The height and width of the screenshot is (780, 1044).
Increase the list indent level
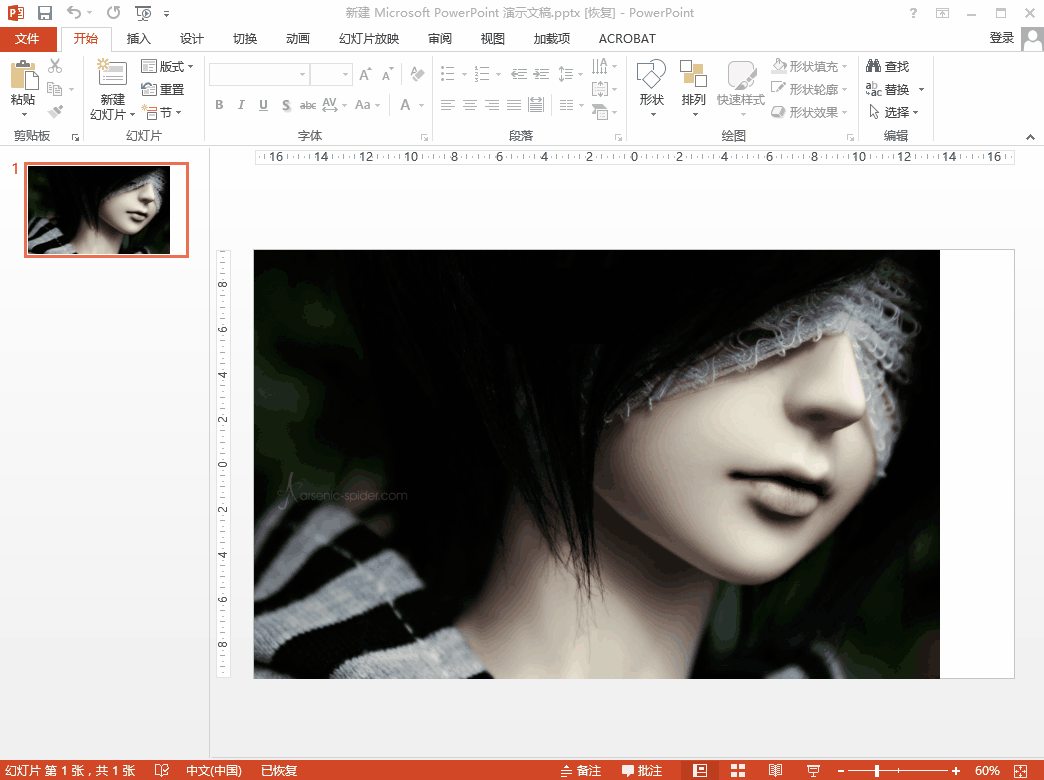(541, 74)
